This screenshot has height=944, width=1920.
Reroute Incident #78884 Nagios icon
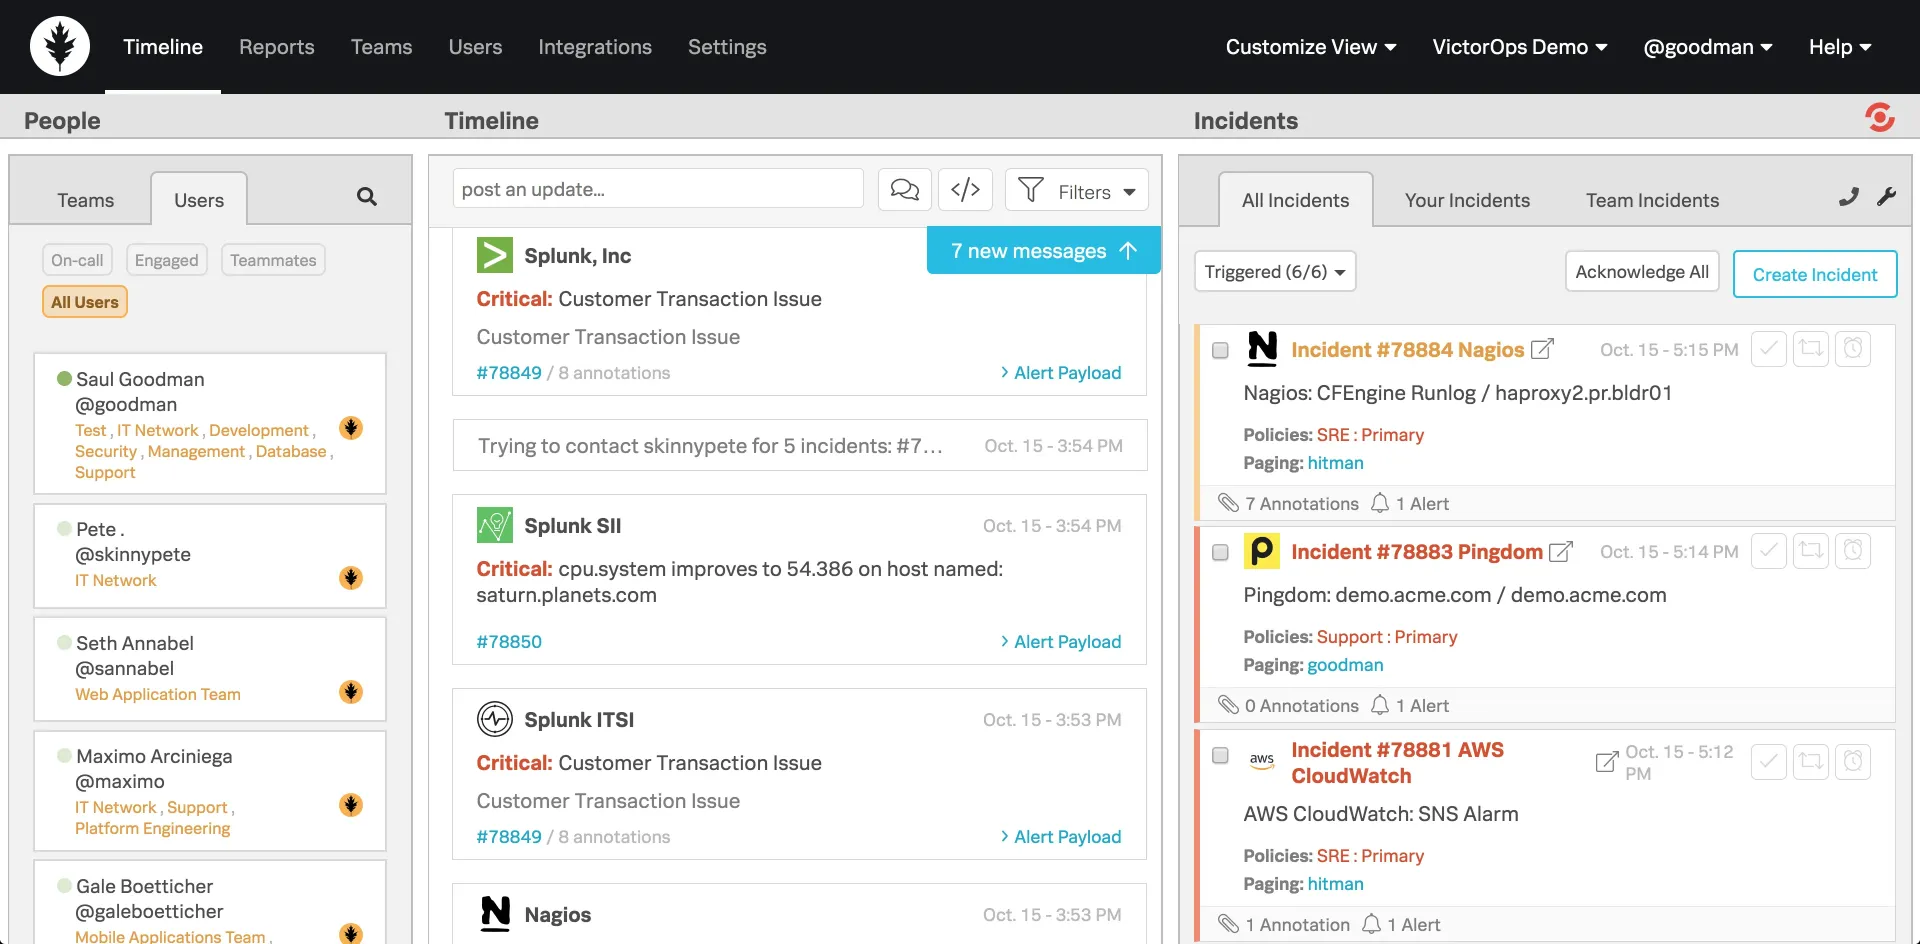point(1811,349)
